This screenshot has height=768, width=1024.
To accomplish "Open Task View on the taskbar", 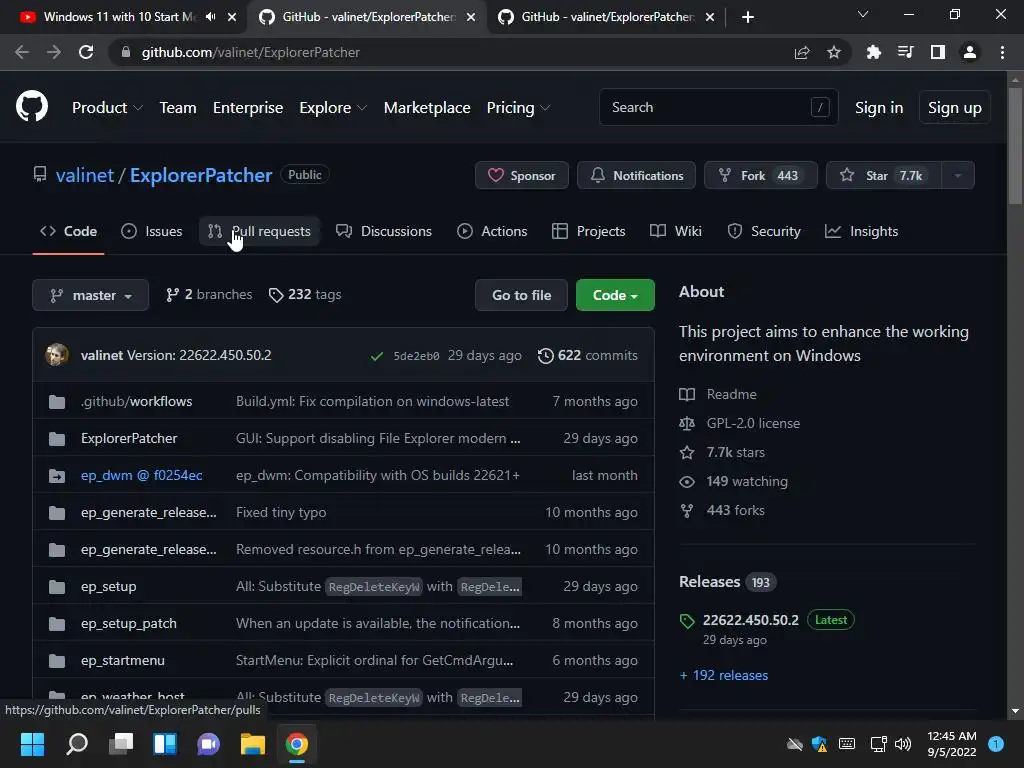I will click(121, 744).
